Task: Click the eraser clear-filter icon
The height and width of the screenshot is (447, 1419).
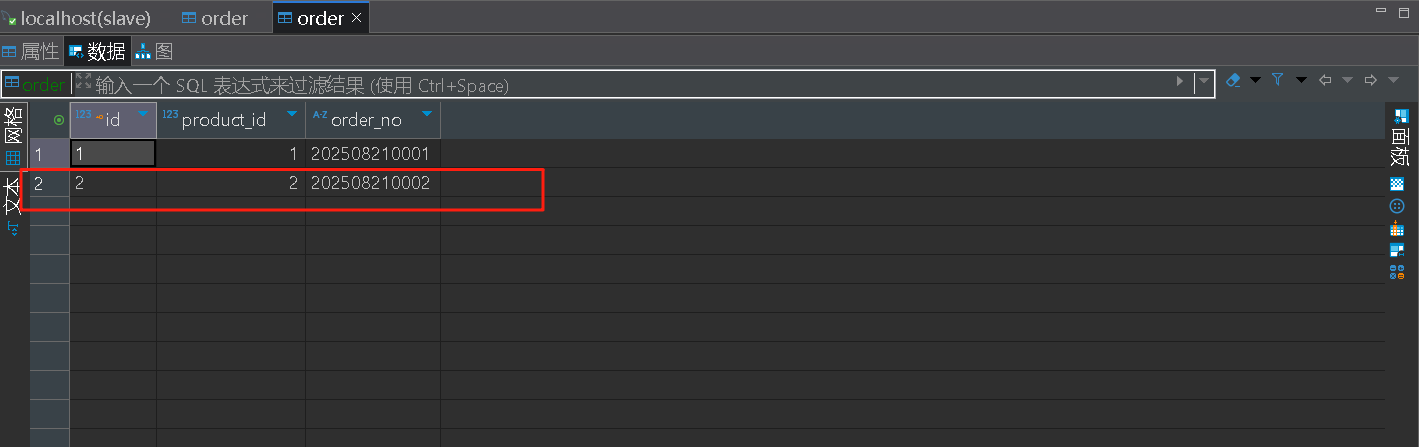Action: [x=1233, y=80]
